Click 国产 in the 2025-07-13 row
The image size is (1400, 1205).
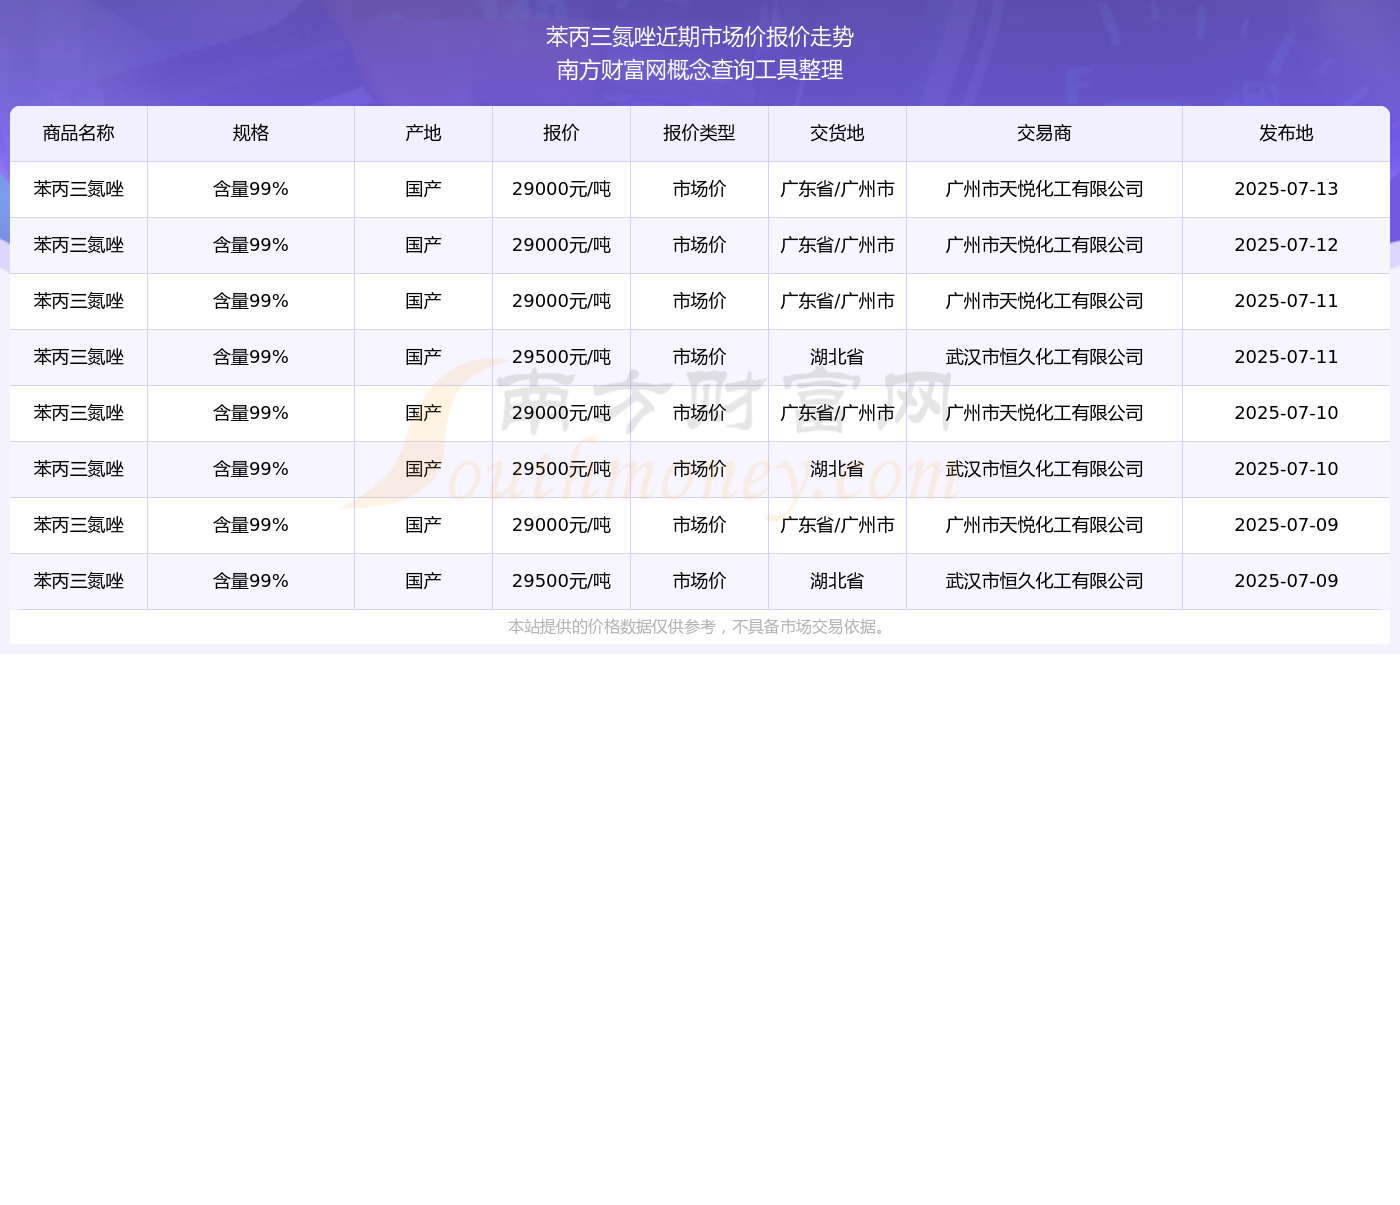click(x=423, y=189)
